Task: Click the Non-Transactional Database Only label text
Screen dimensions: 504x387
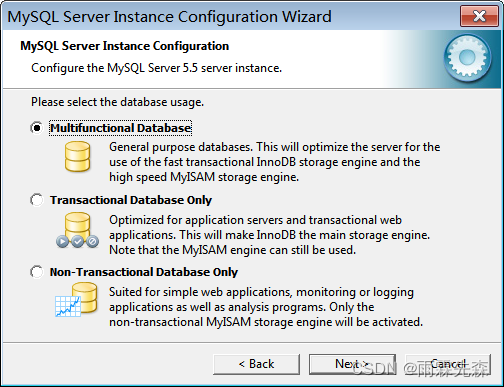Action: (x=144, y=272)
